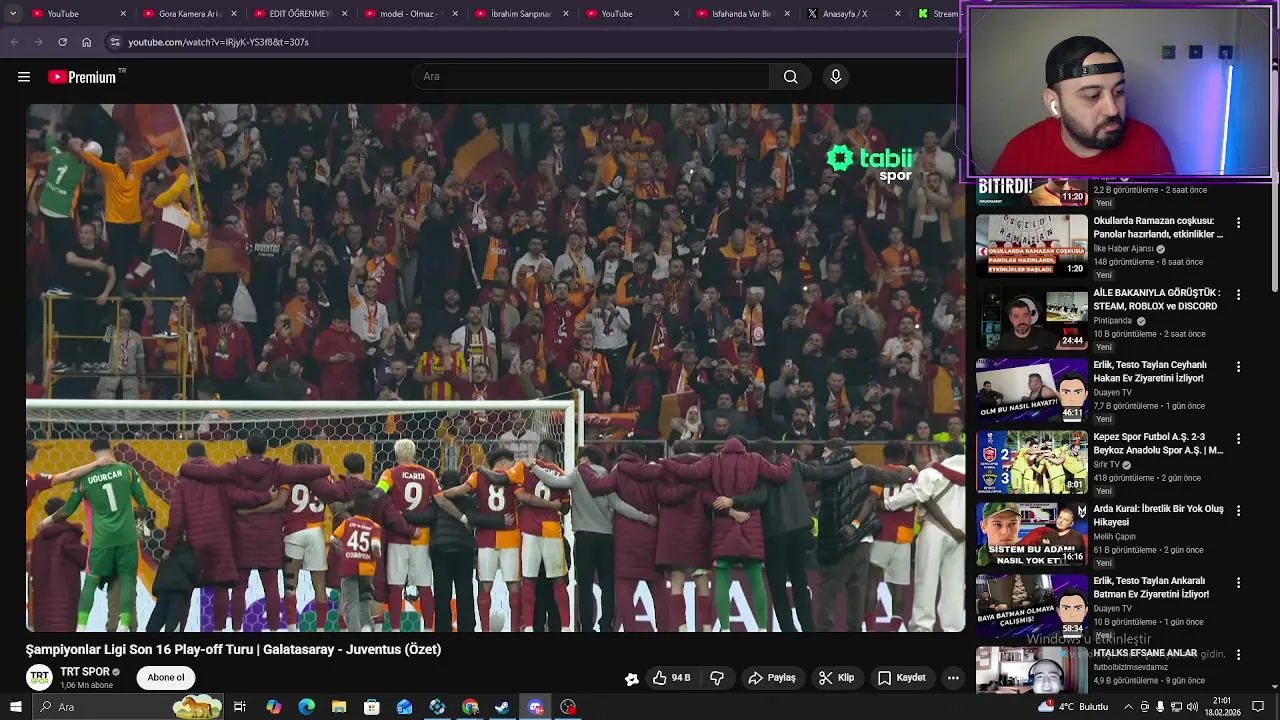Click the site info icon in address bar
Image resolution: width=1280 pixels, height=720 pixels.
point(115,42)
